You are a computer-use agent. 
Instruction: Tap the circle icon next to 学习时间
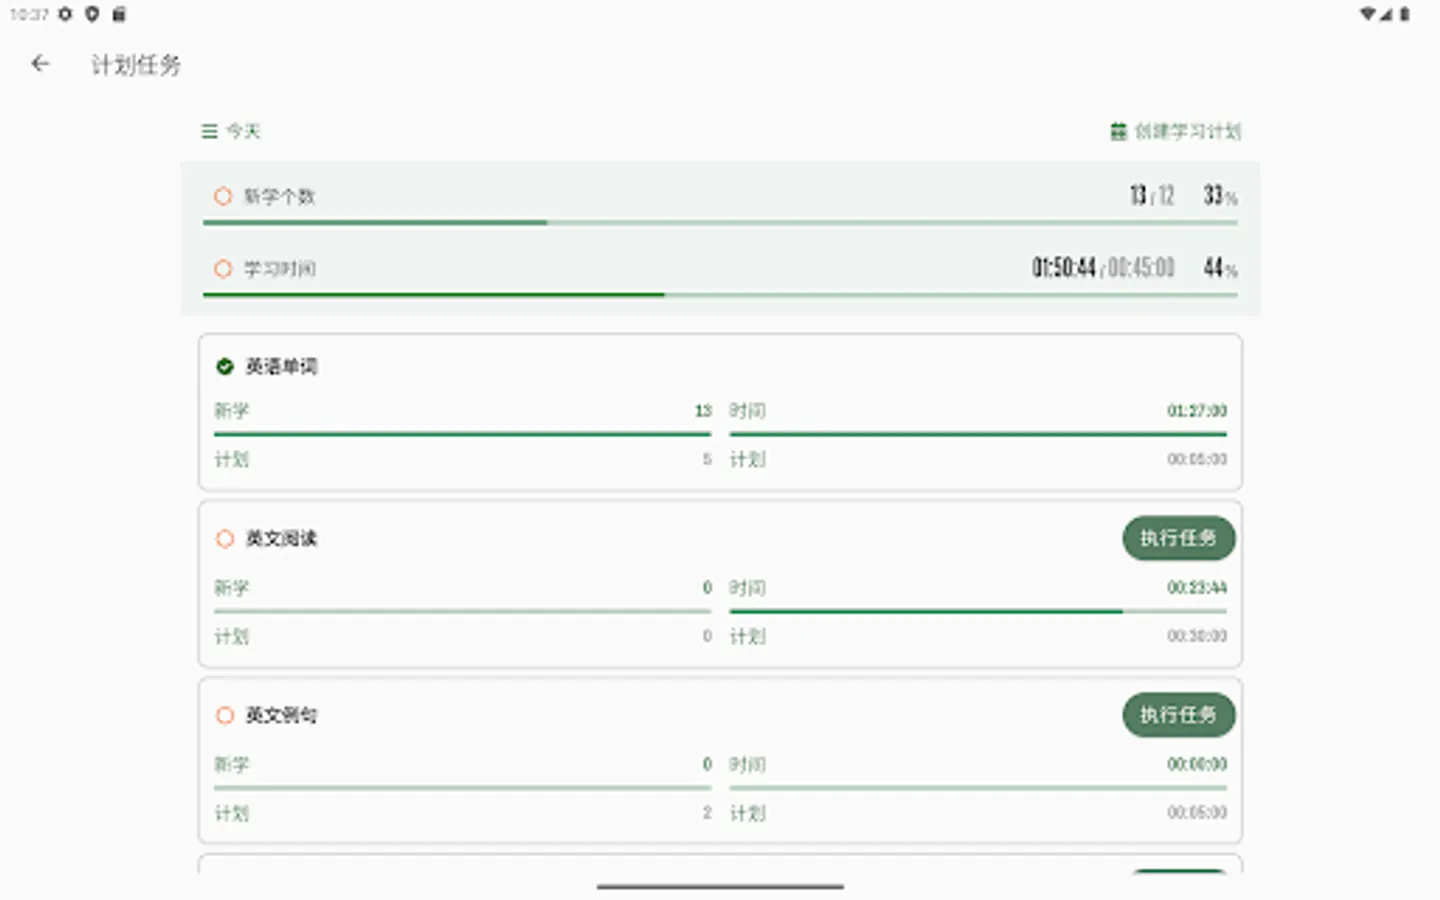pos(222,268)
